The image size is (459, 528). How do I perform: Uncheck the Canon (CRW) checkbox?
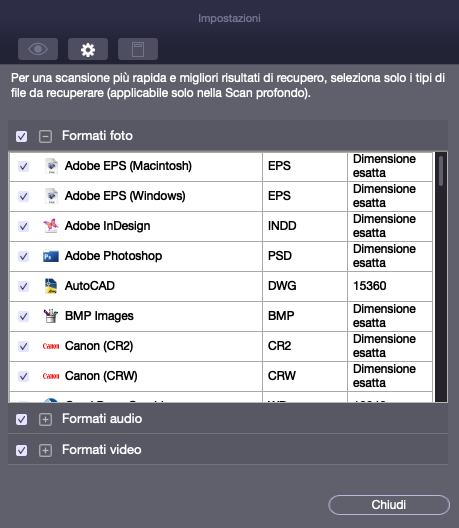(24, 376)
